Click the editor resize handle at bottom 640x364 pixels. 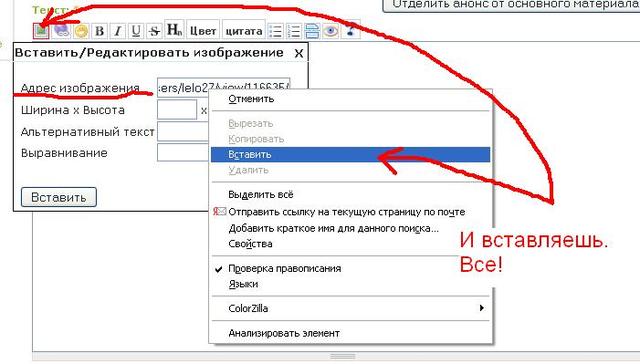coord(342,356)
